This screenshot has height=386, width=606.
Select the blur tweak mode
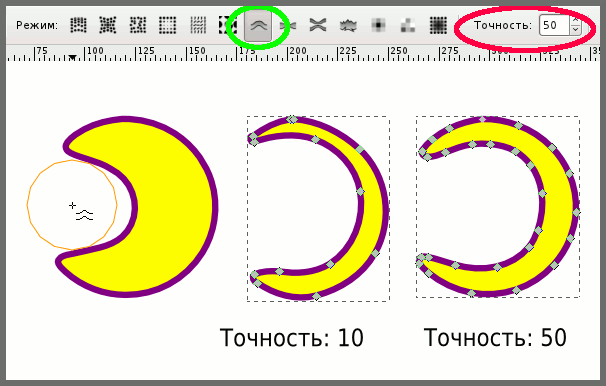(x=438, y=26)
